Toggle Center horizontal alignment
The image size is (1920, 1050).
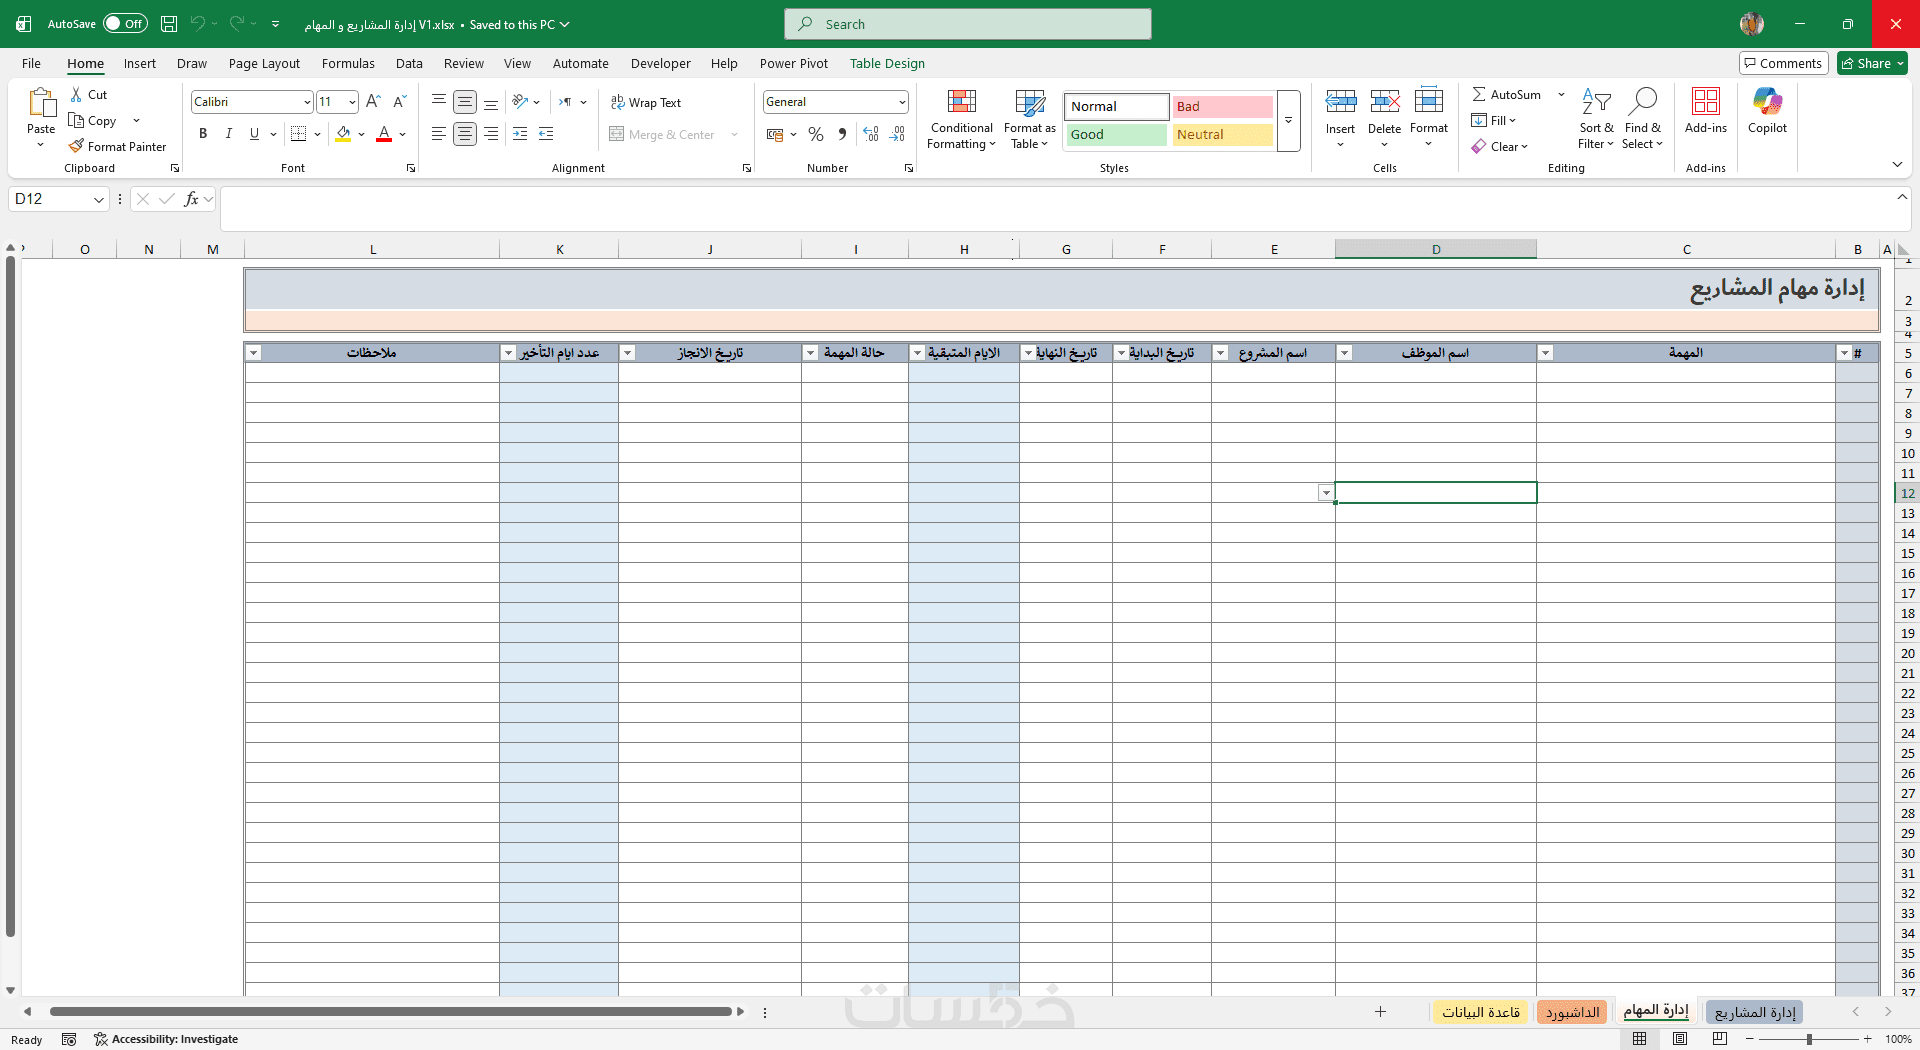(465, 133)
